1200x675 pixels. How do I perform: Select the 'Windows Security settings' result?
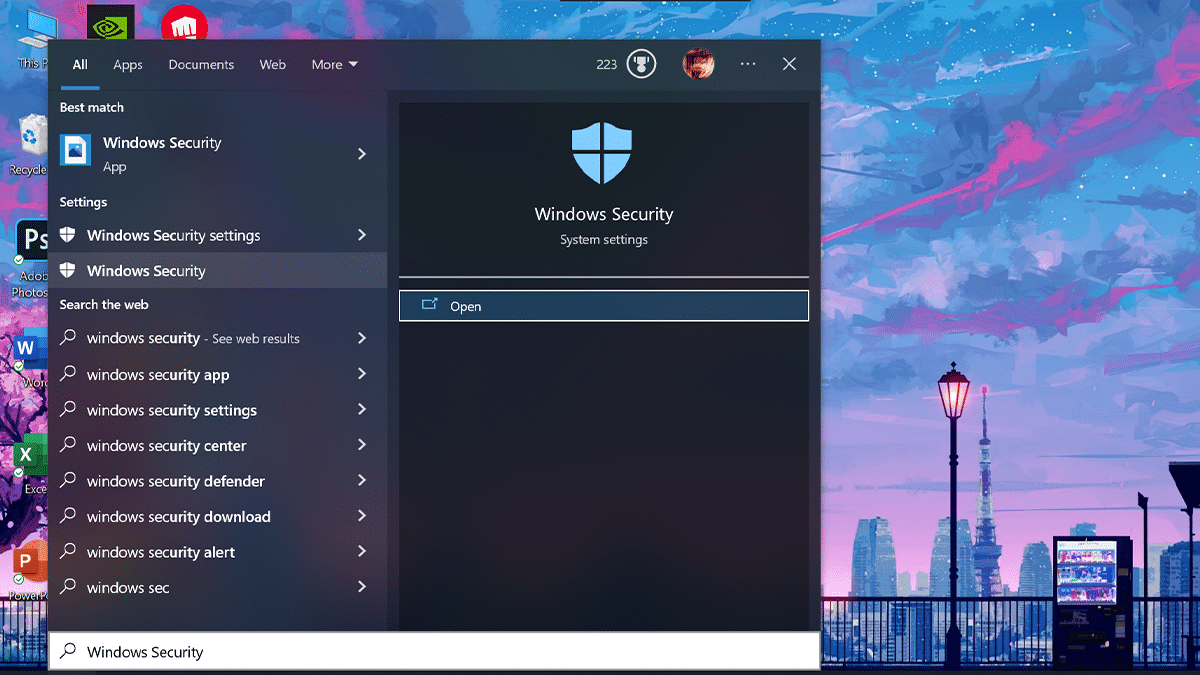(217, 235)
